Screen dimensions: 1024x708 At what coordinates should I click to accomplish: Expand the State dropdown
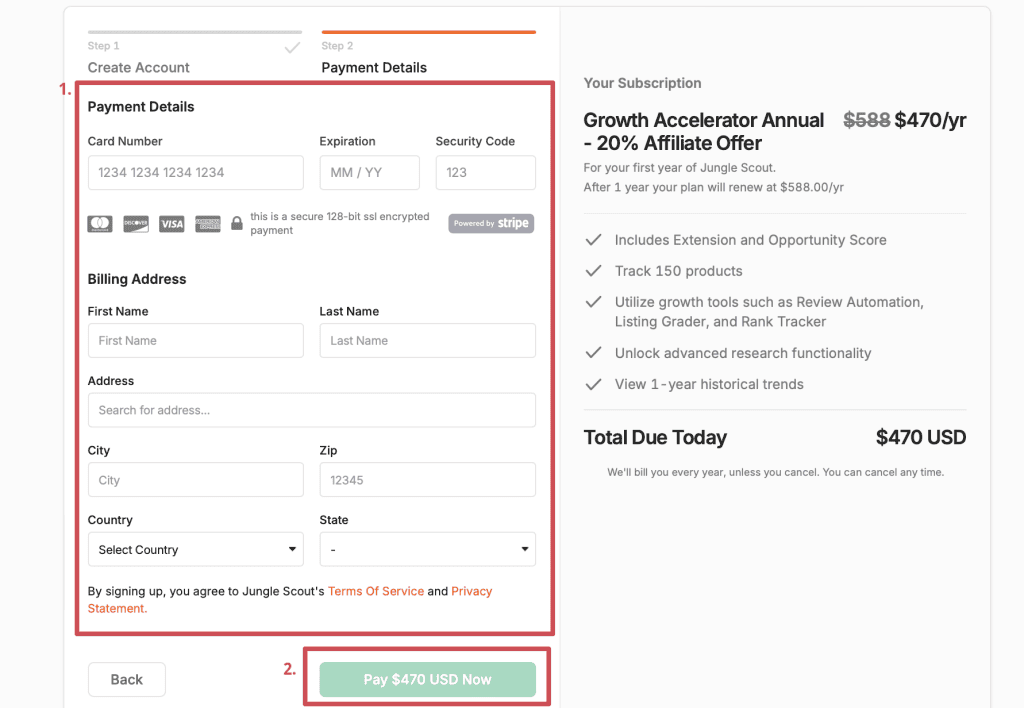coord(428,549)
